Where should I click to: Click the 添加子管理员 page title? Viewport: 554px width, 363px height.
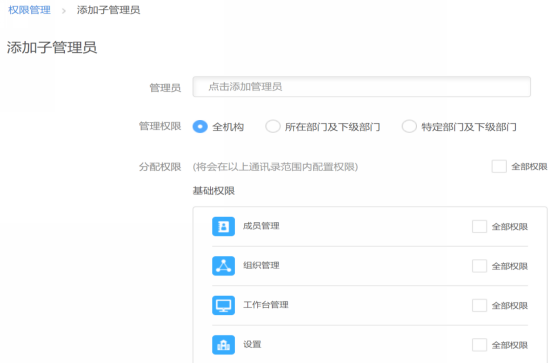(x=52, y=47)
